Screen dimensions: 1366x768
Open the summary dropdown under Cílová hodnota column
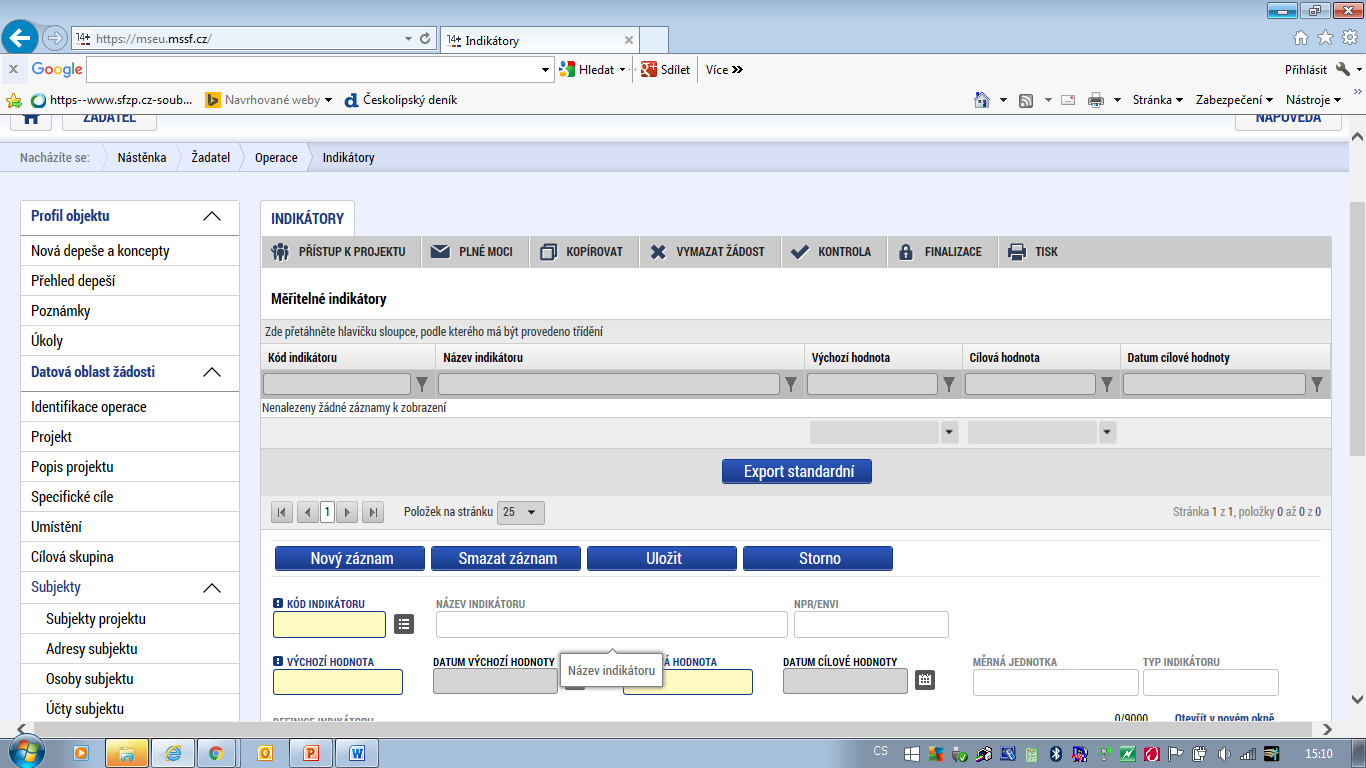[x=1107, y=432]
